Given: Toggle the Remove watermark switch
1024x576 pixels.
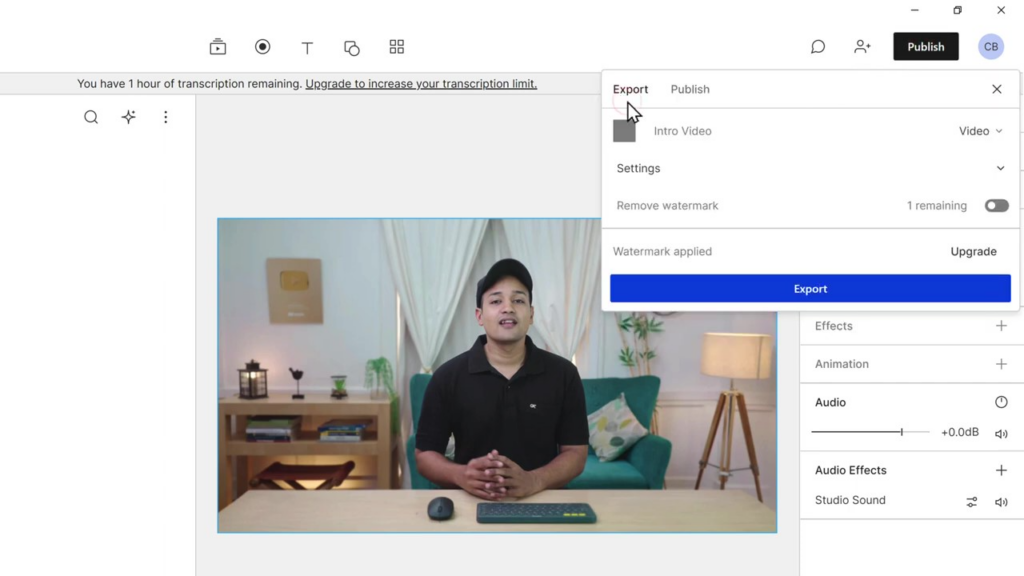Looking at the screenshot, I should point(997,206).
